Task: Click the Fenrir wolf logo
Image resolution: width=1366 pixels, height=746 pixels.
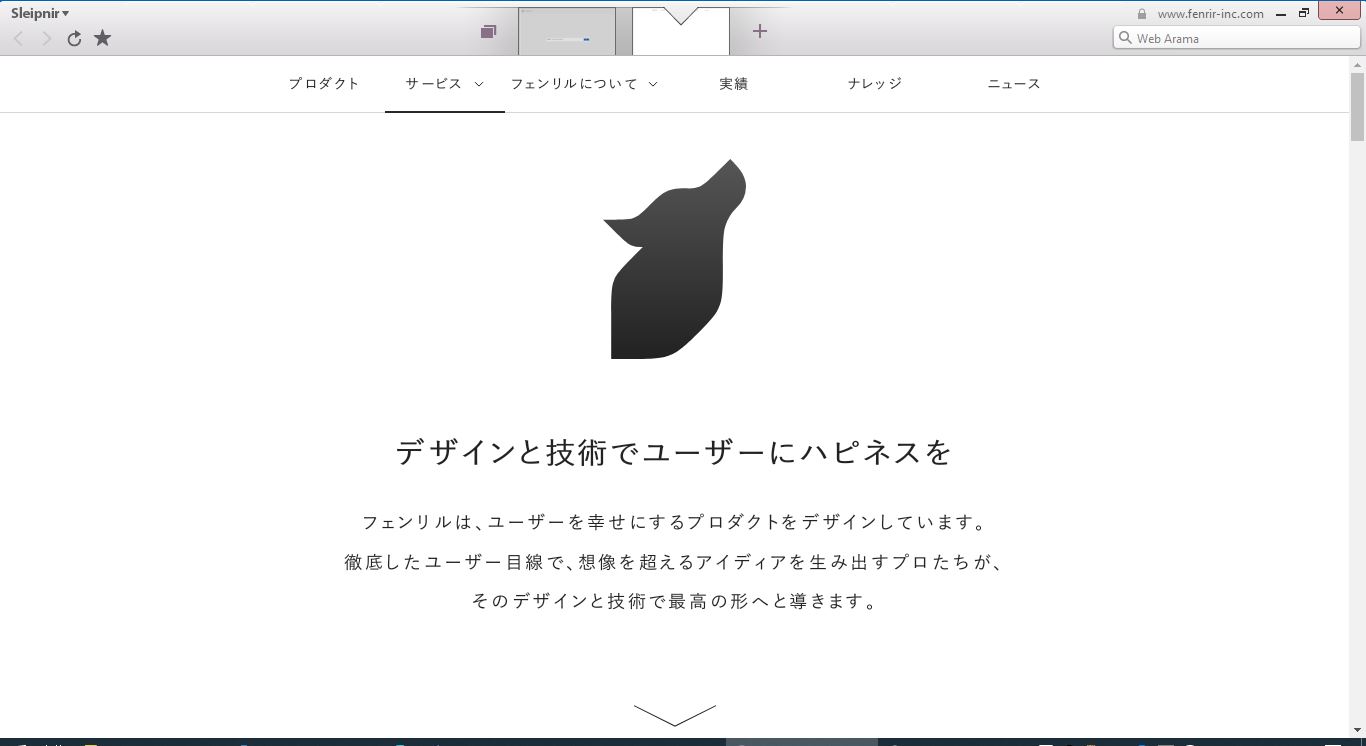Action: [675, 259]
